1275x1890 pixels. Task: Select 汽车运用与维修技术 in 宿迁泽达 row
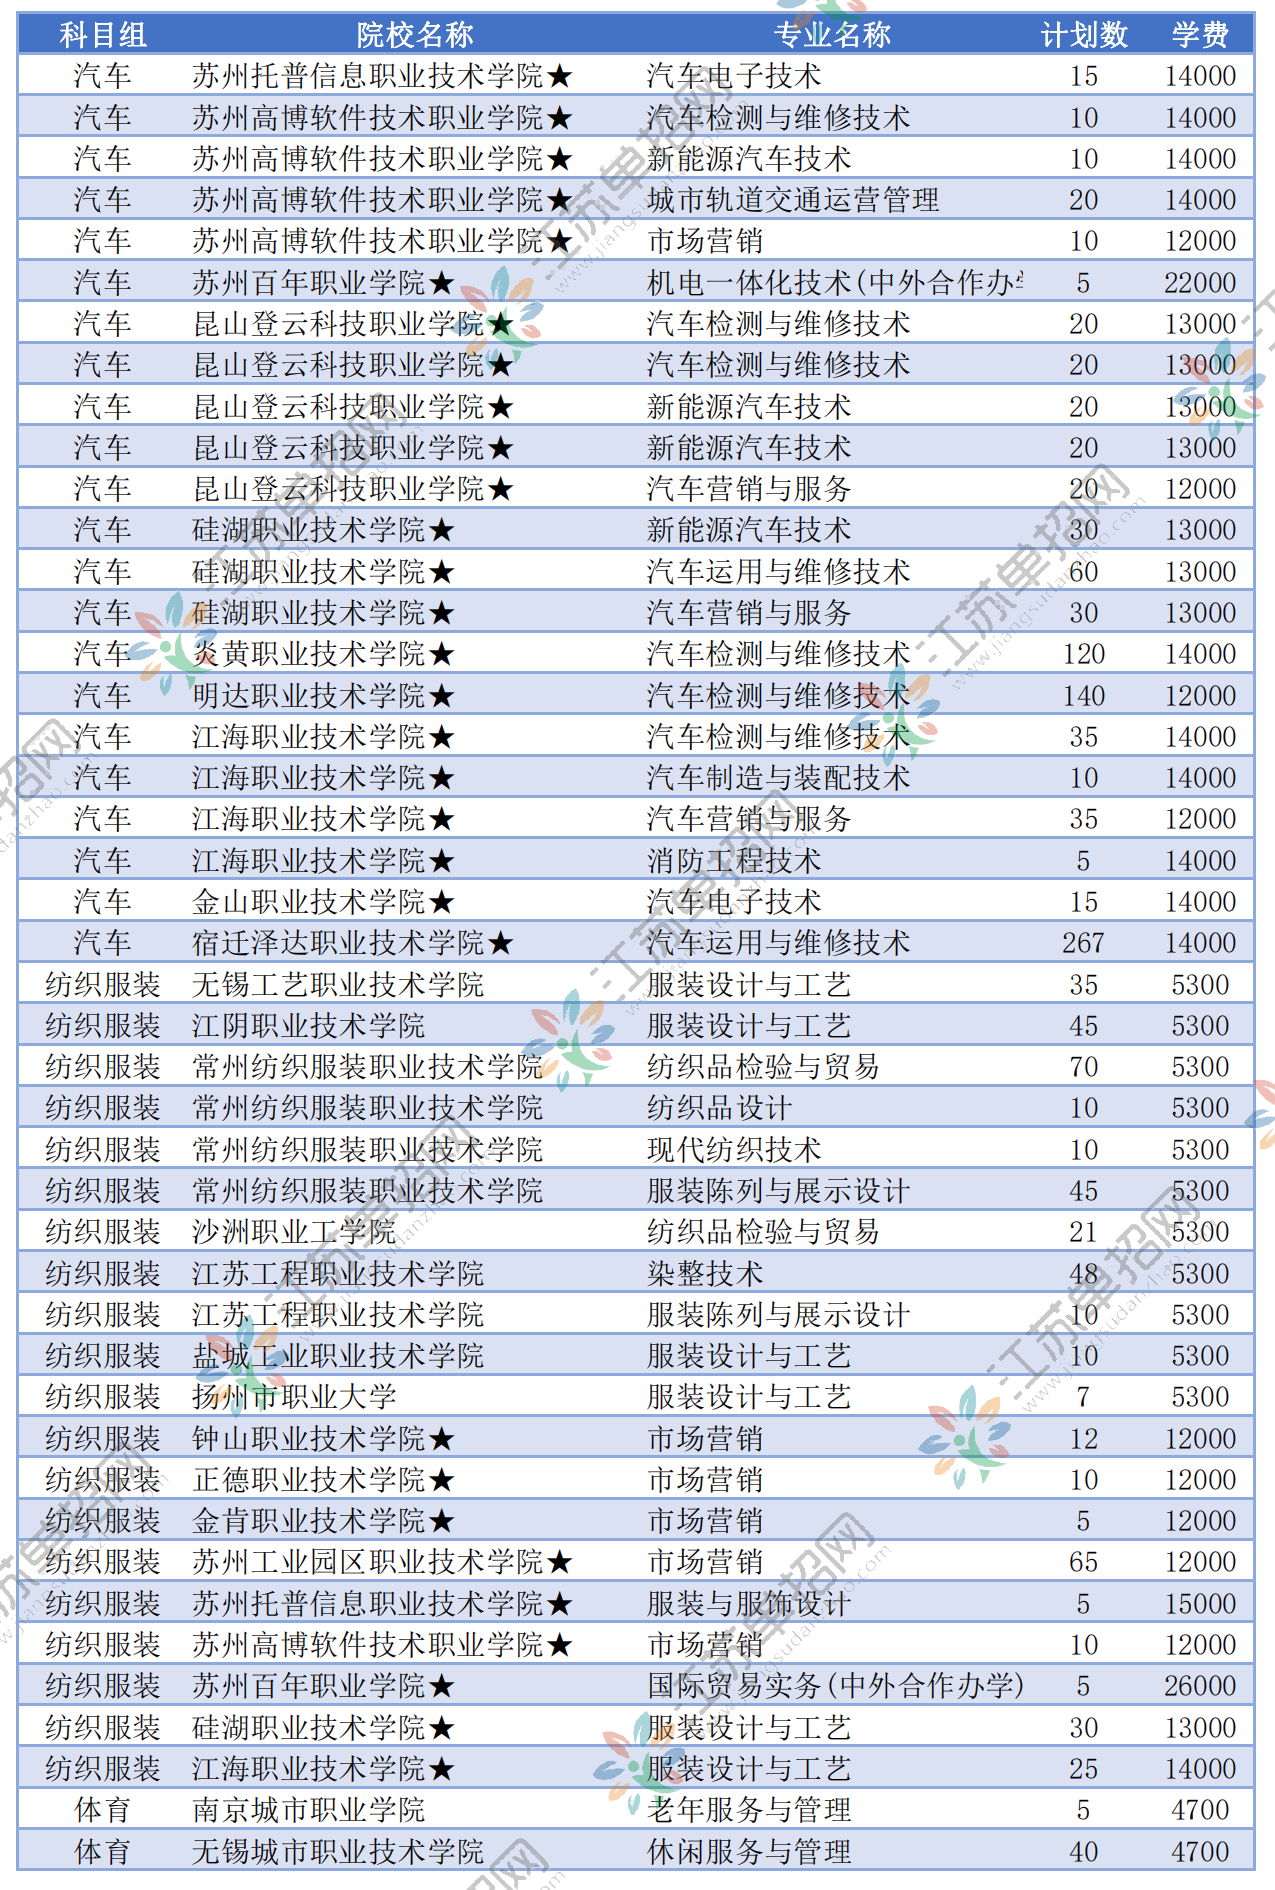tap(778, 943)
